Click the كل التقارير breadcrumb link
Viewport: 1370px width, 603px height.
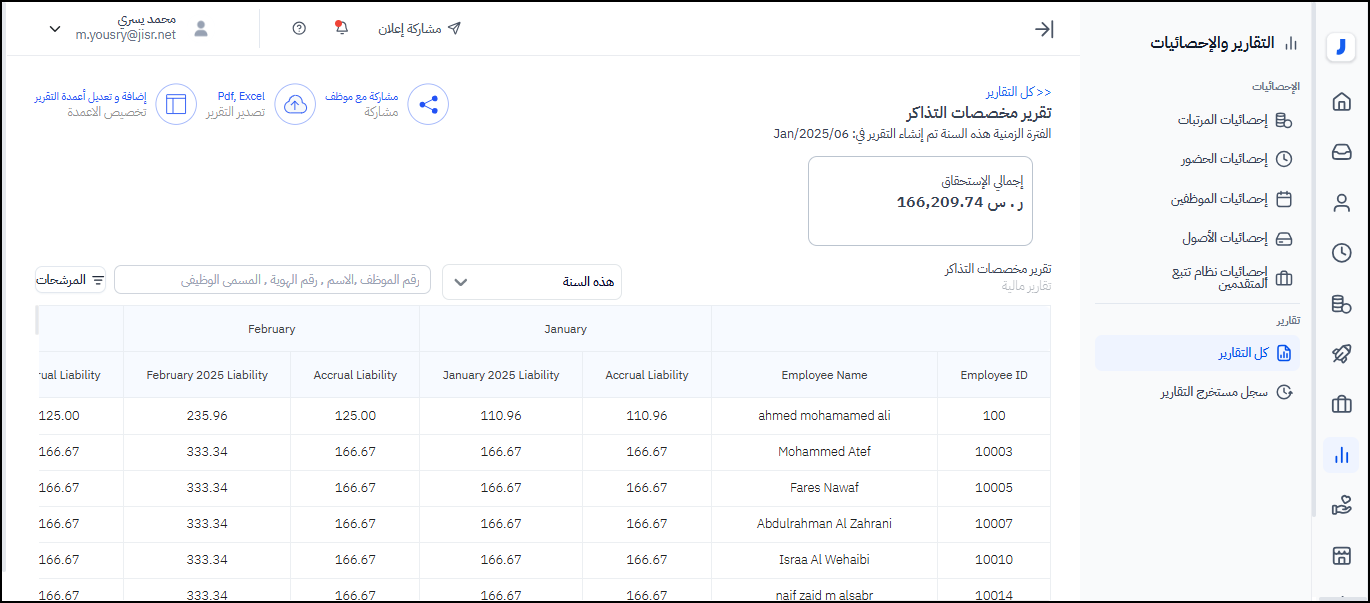(1018, 92)
